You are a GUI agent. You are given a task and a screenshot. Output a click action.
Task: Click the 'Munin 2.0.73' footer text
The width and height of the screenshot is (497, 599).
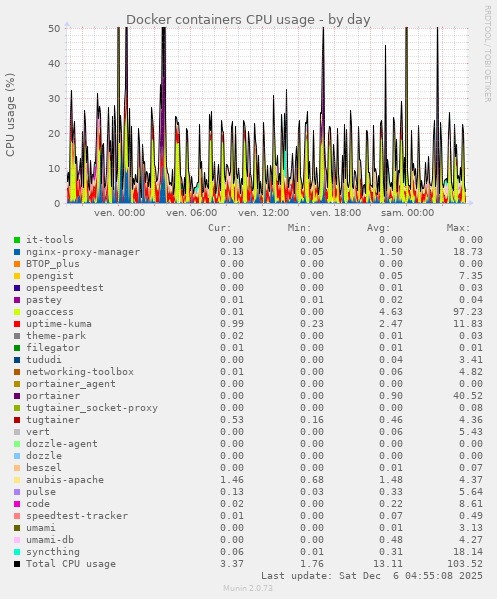coord(248,588)
